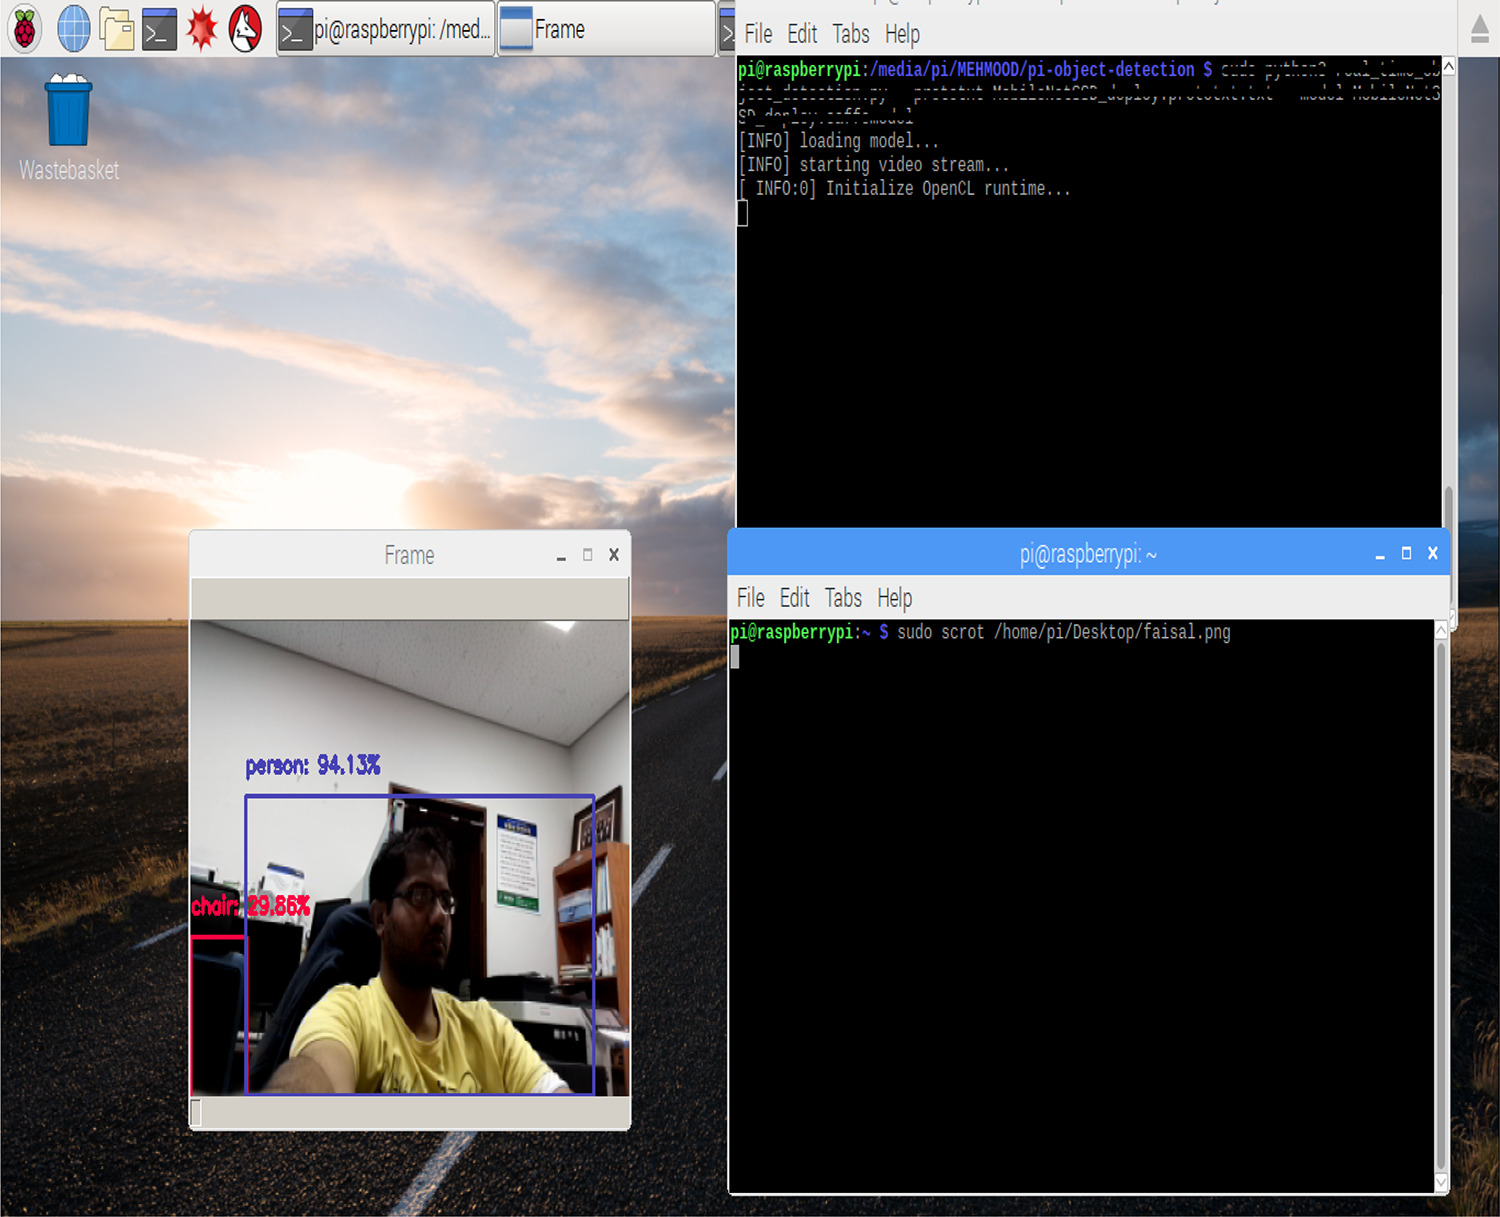Switch to the Frame taskbar entry
The image size is (1500, 1217).
click(x=606, y=30)
